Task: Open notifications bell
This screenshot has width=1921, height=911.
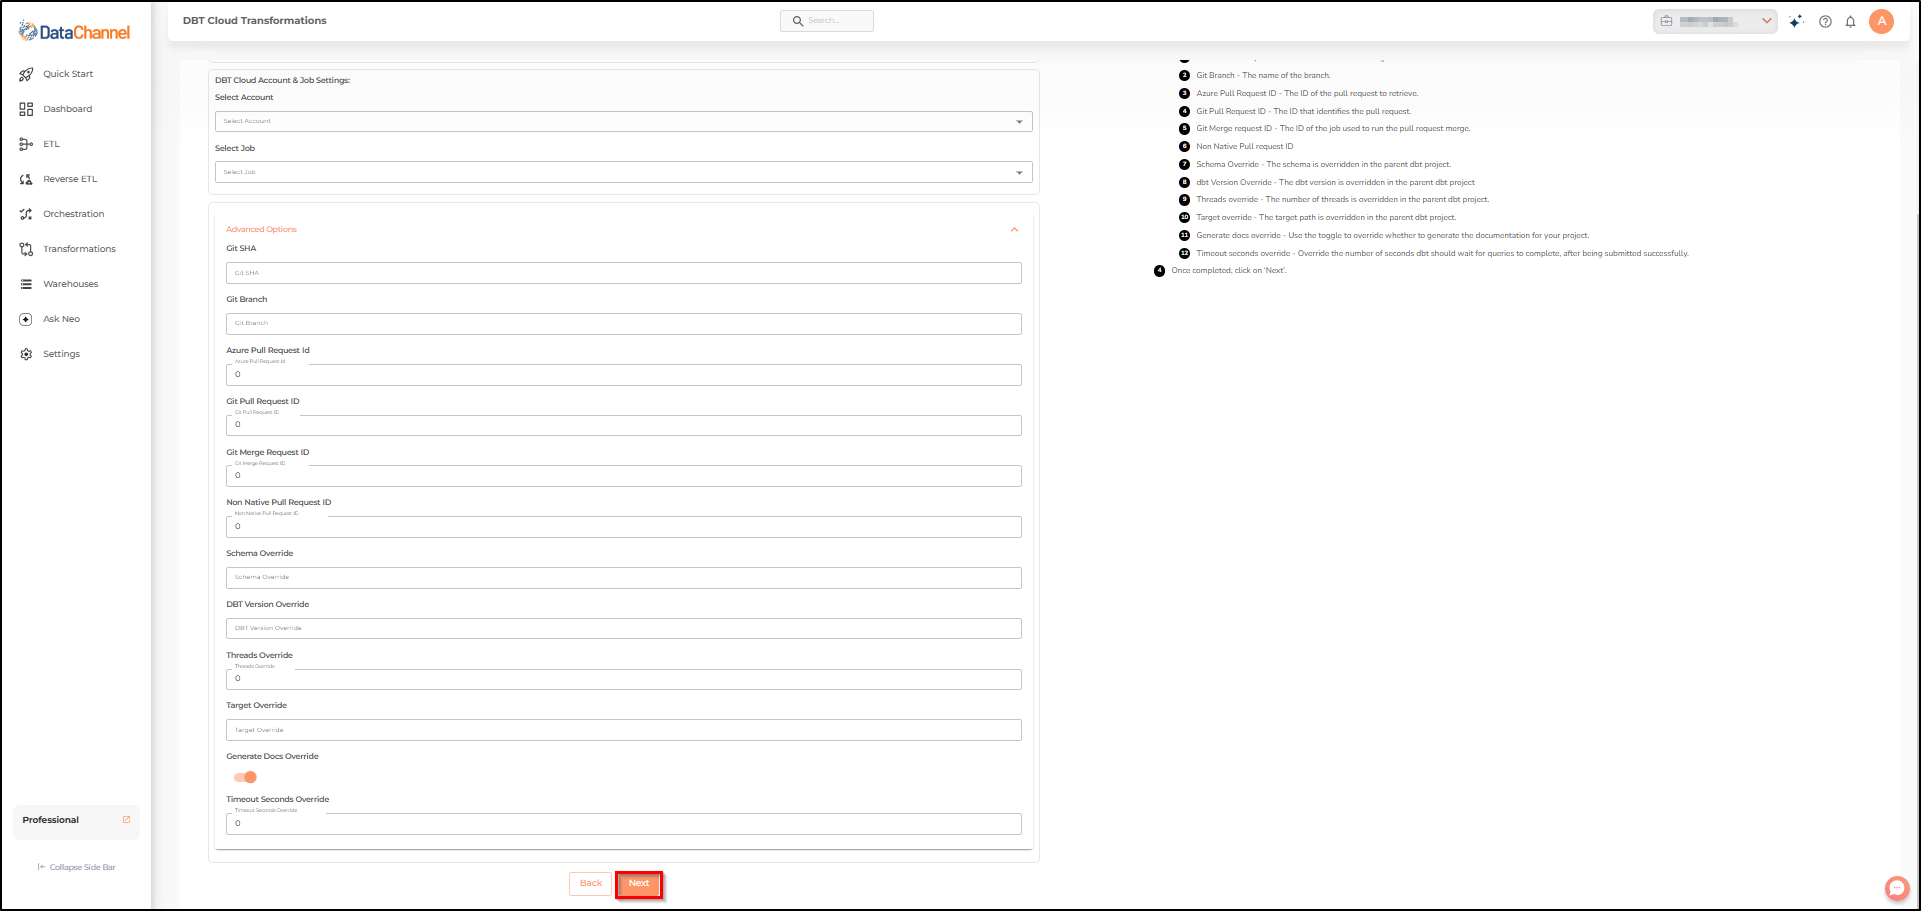Action: click(x=1851, y=21)
